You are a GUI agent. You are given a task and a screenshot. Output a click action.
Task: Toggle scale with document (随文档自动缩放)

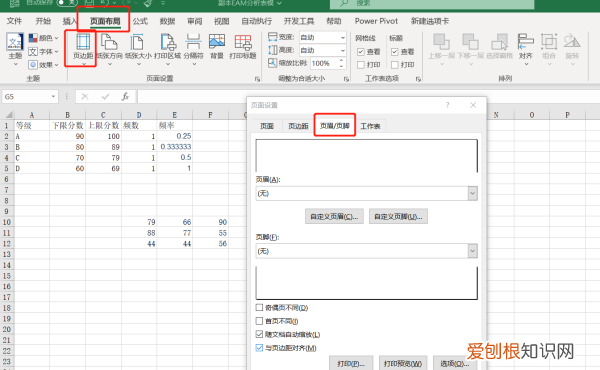(x=259, y=334)
